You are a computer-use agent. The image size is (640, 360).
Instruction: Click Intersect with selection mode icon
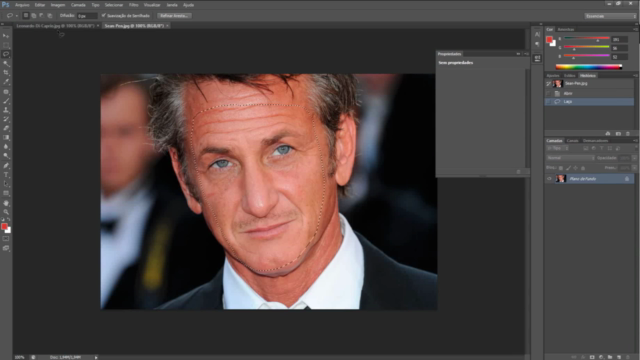(x=50, y=16)
